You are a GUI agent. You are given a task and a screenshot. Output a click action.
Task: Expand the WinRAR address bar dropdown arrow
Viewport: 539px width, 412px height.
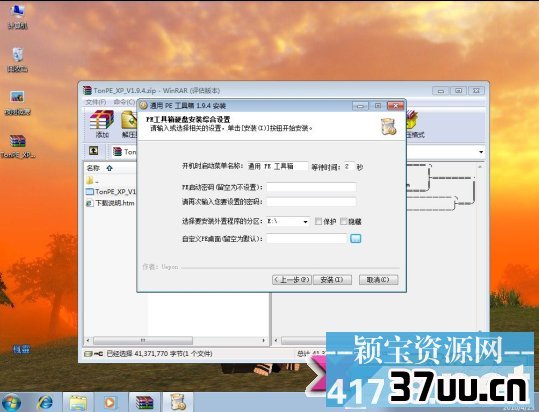click(481, 152)
